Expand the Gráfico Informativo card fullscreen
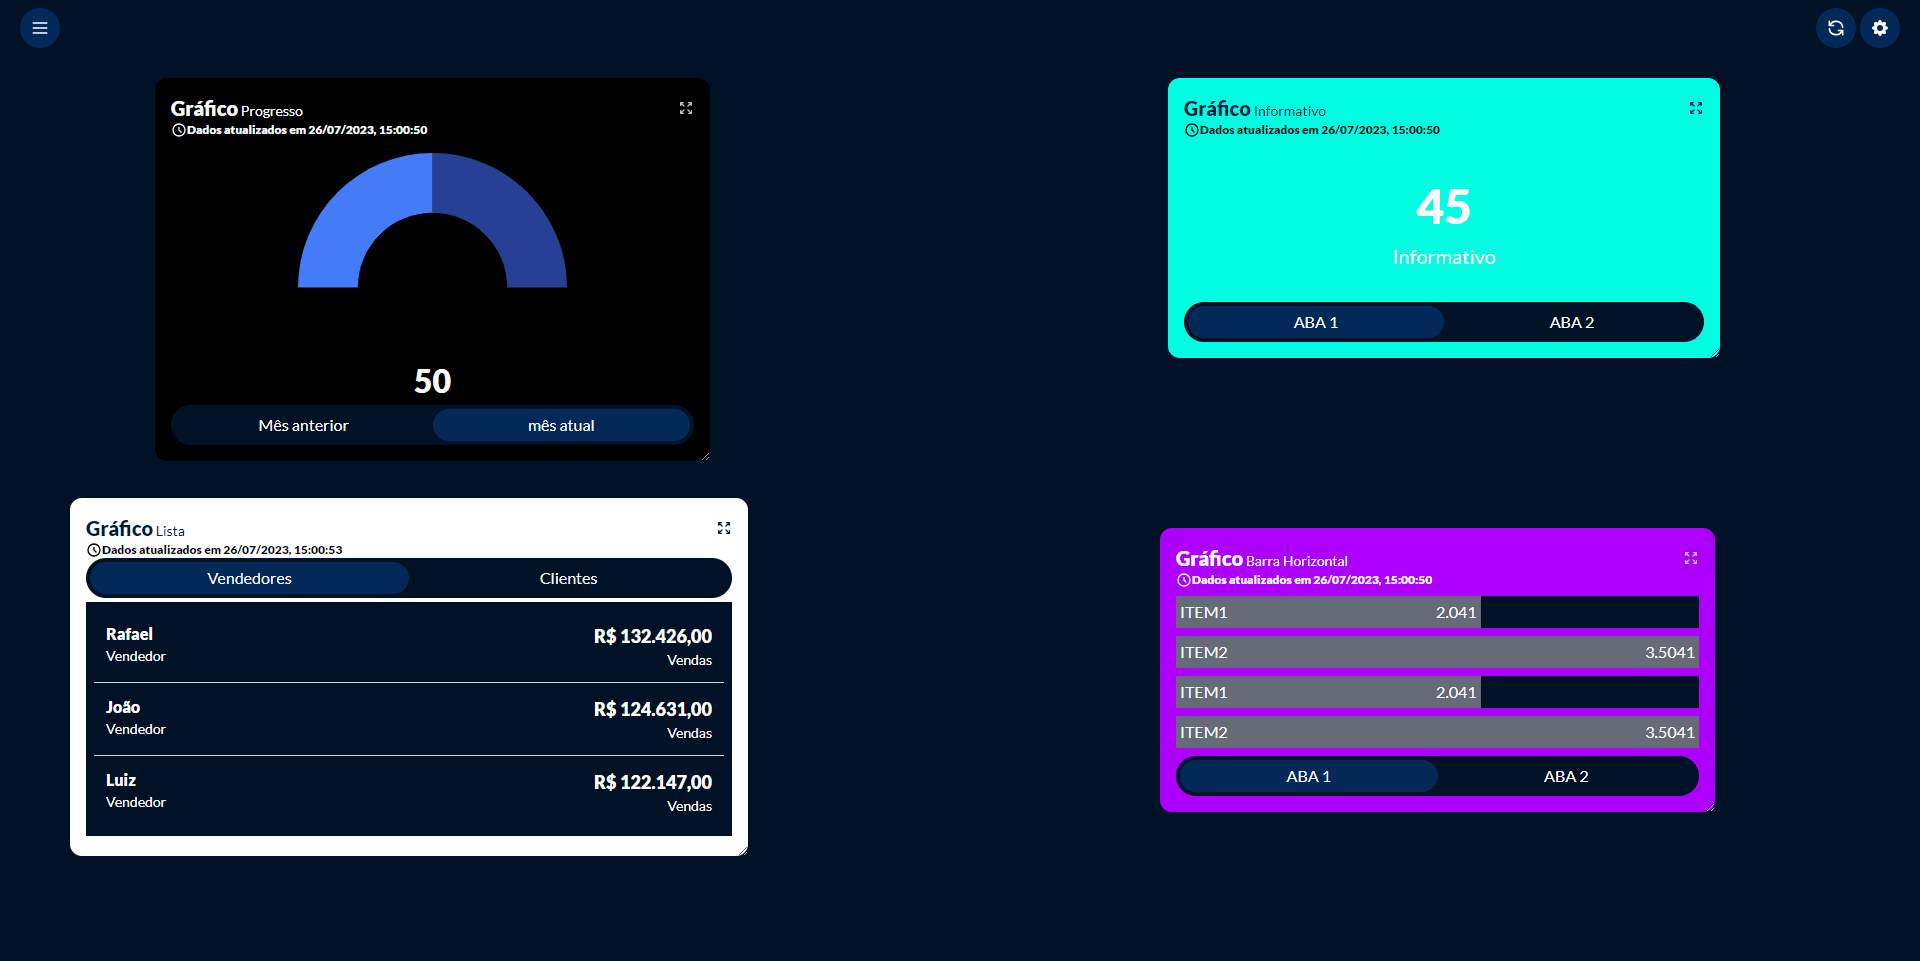The image size is (1920, 961). point(1696,108)
